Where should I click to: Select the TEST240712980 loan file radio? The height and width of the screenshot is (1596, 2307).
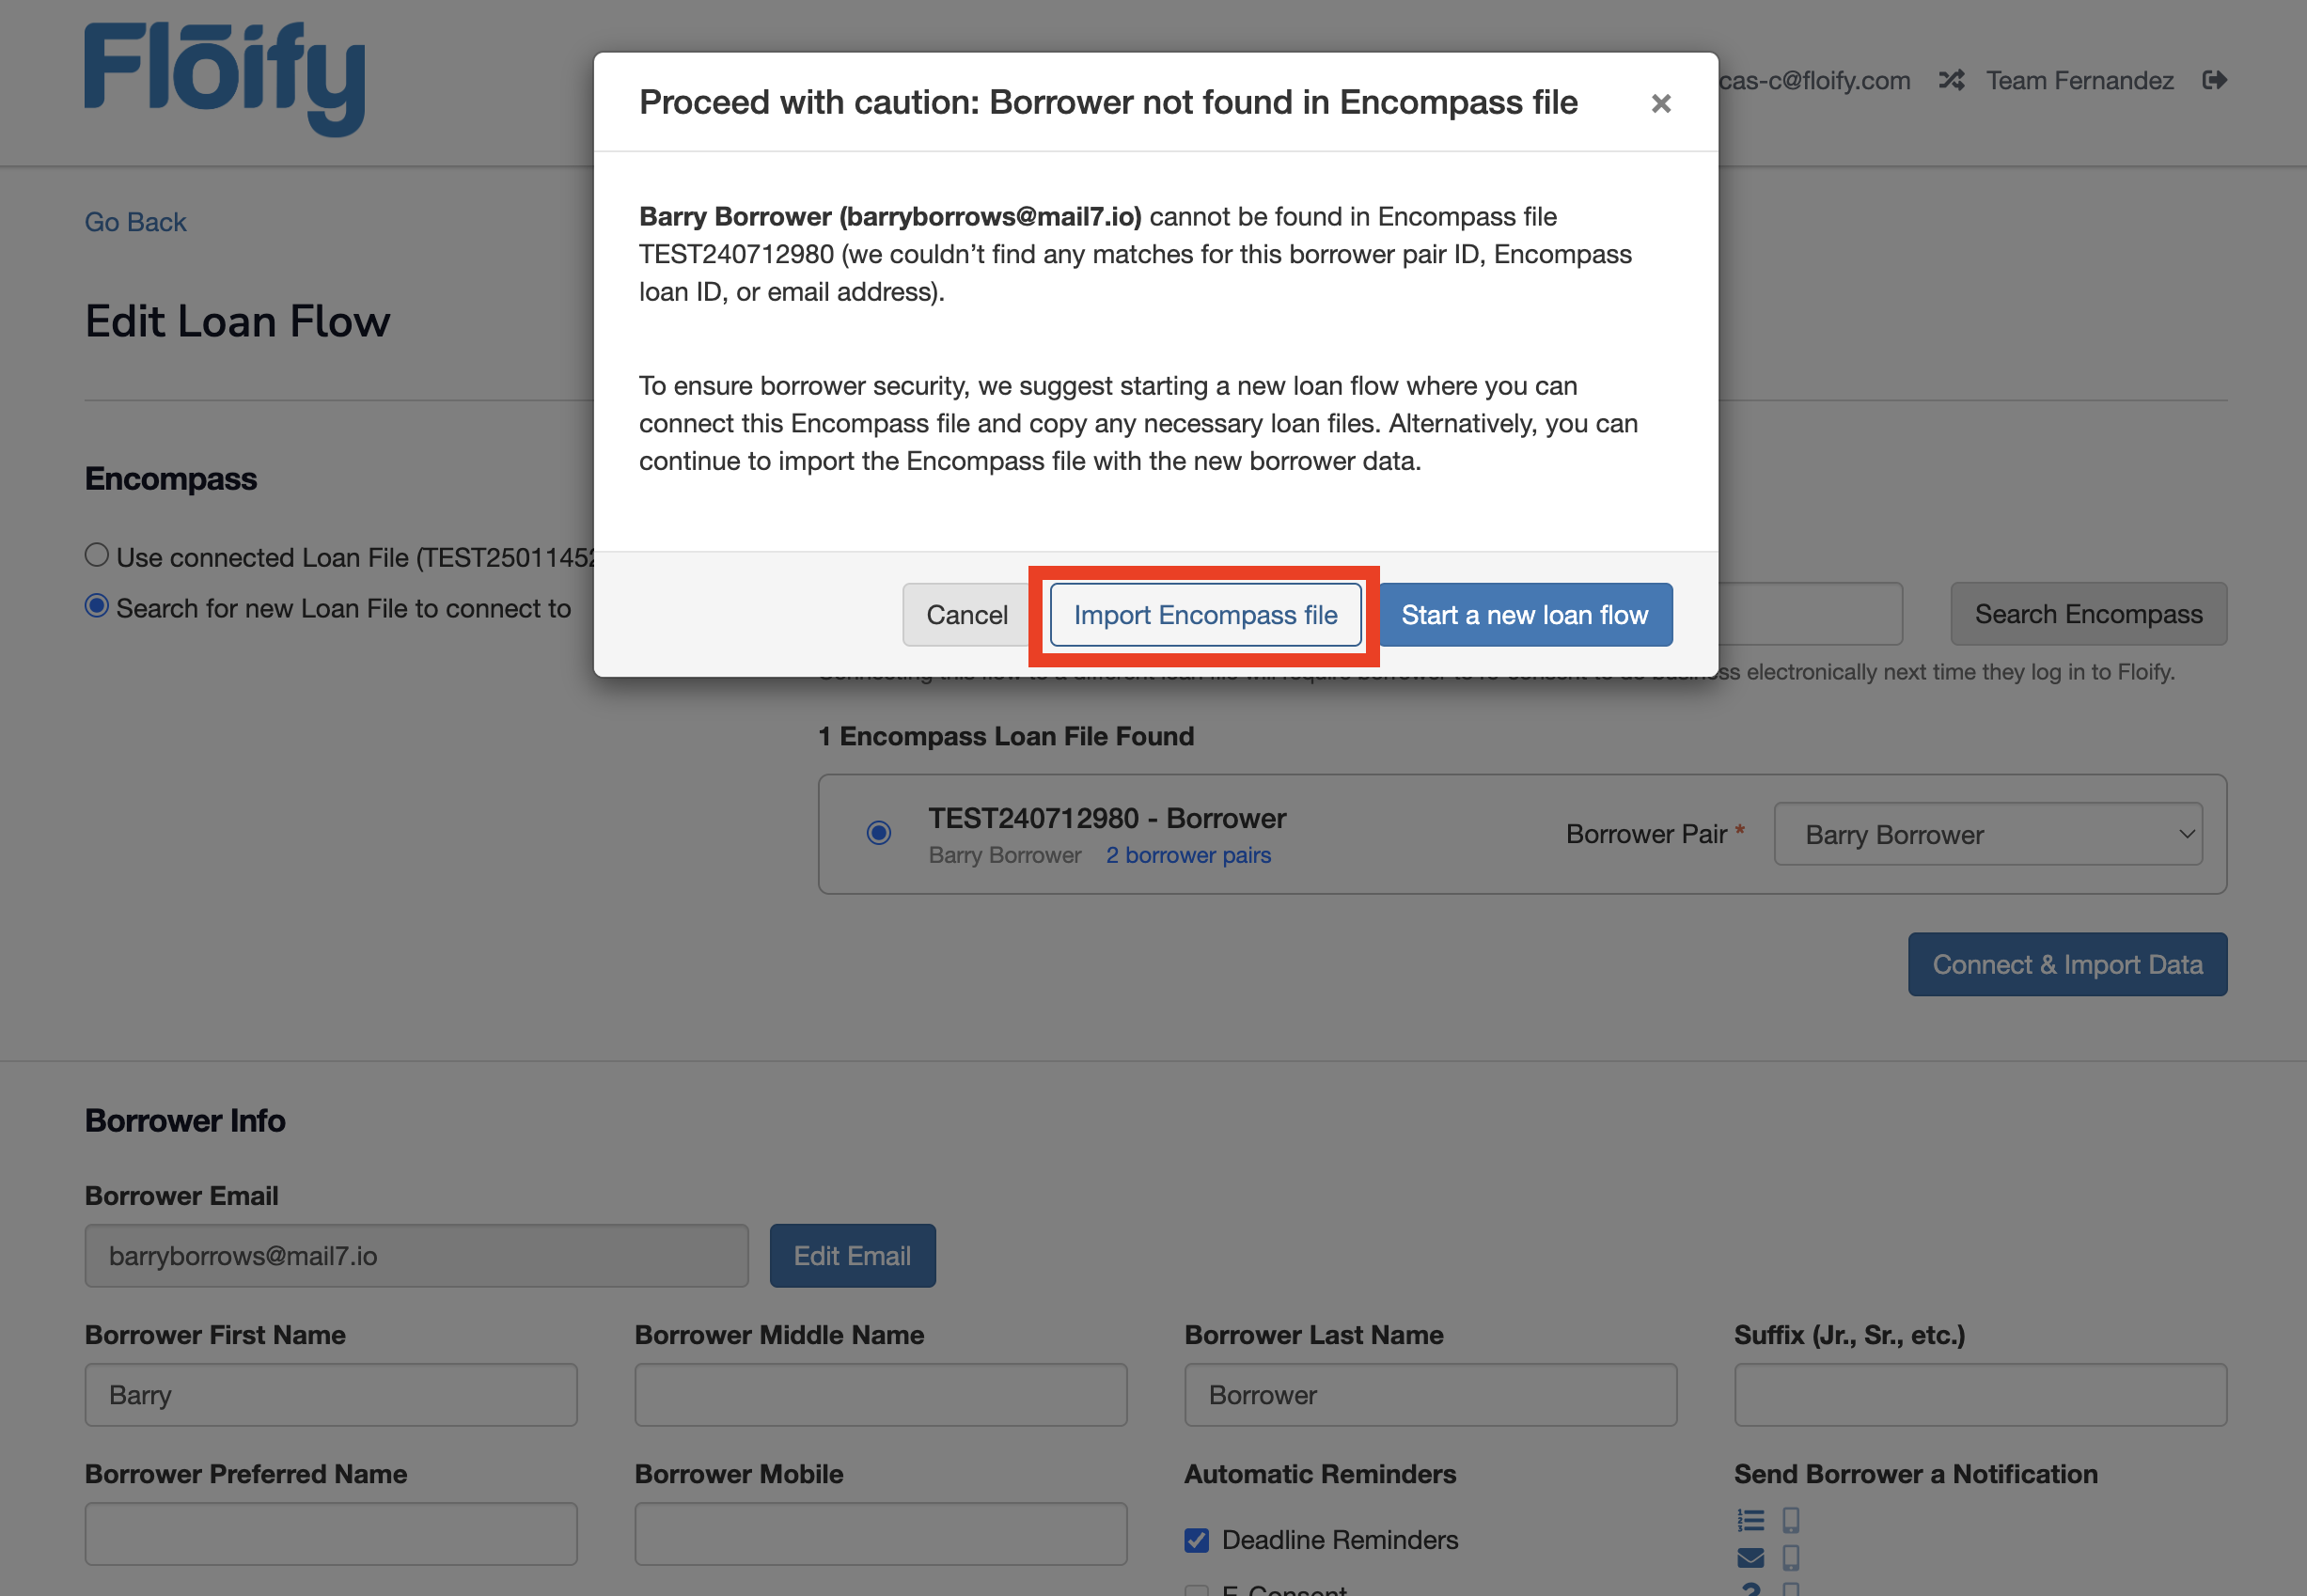[878, 832]
